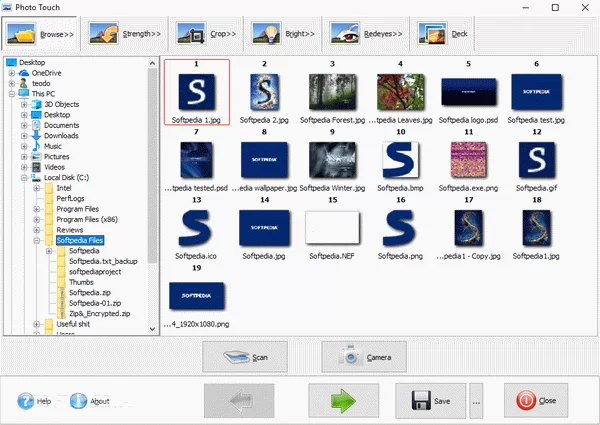Select the 1920x1080.png thumbnail

(196, 296)
